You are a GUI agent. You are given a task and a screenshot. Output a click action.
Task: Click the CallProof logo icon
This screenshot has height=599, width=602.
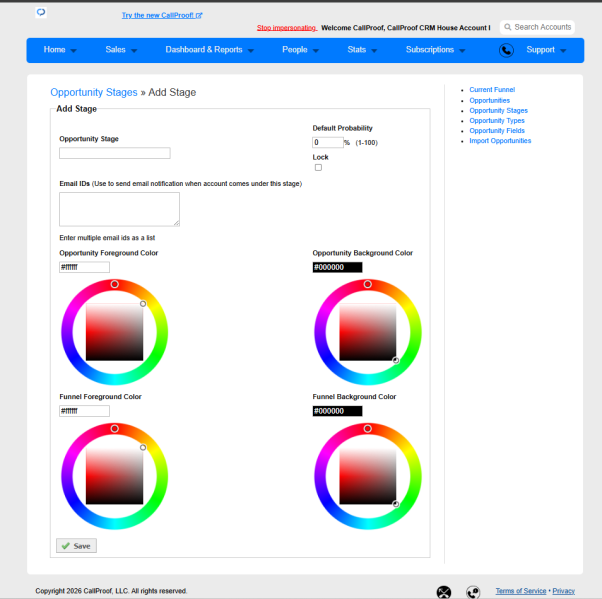coord(41,13)
